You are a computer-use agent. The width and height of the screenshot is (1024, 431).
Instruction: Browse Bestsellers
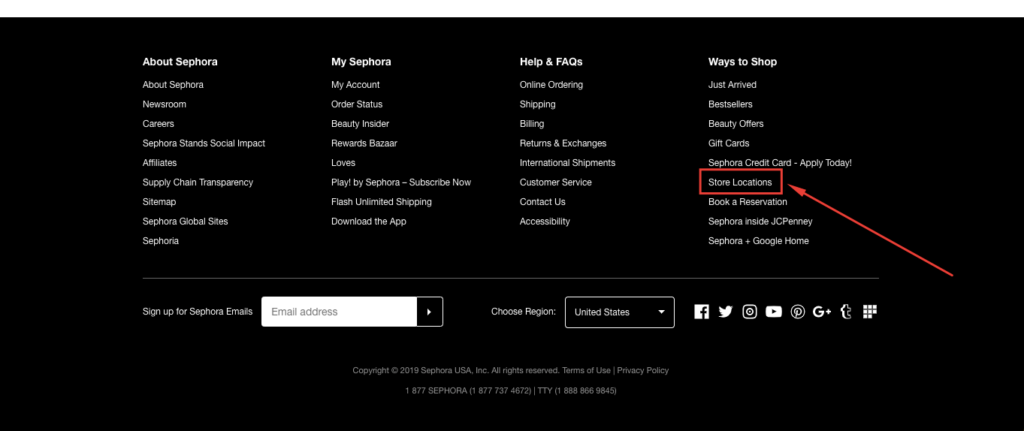tap(731, 104)
